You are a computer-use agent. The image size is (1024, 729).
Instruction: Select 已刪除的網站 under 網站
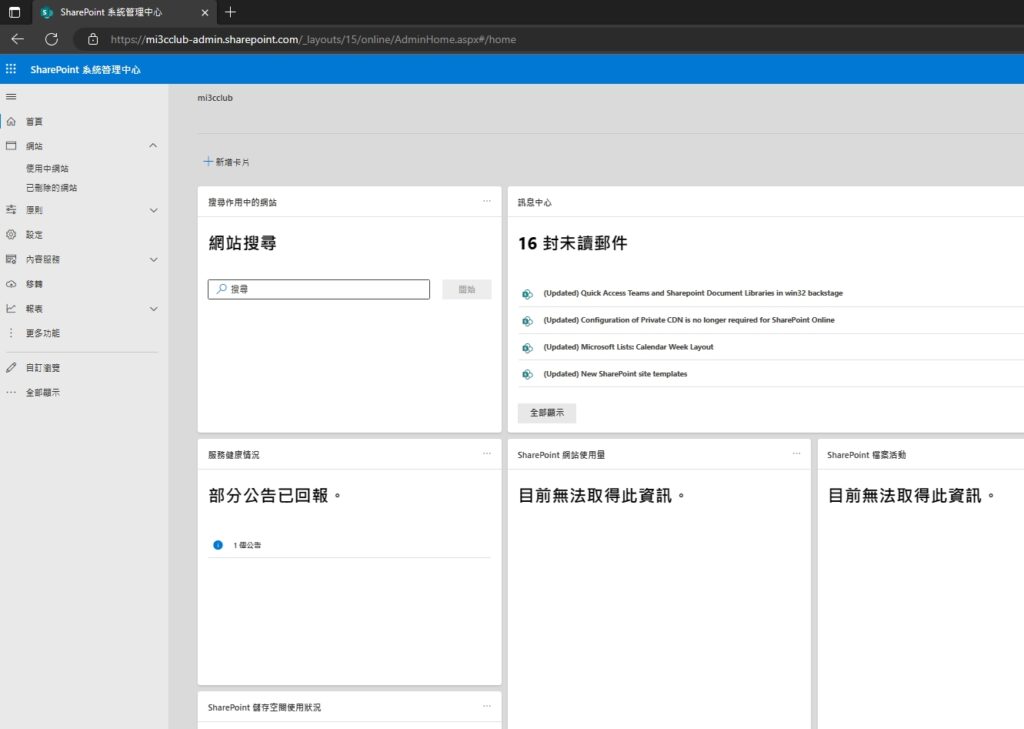(52, 188)
